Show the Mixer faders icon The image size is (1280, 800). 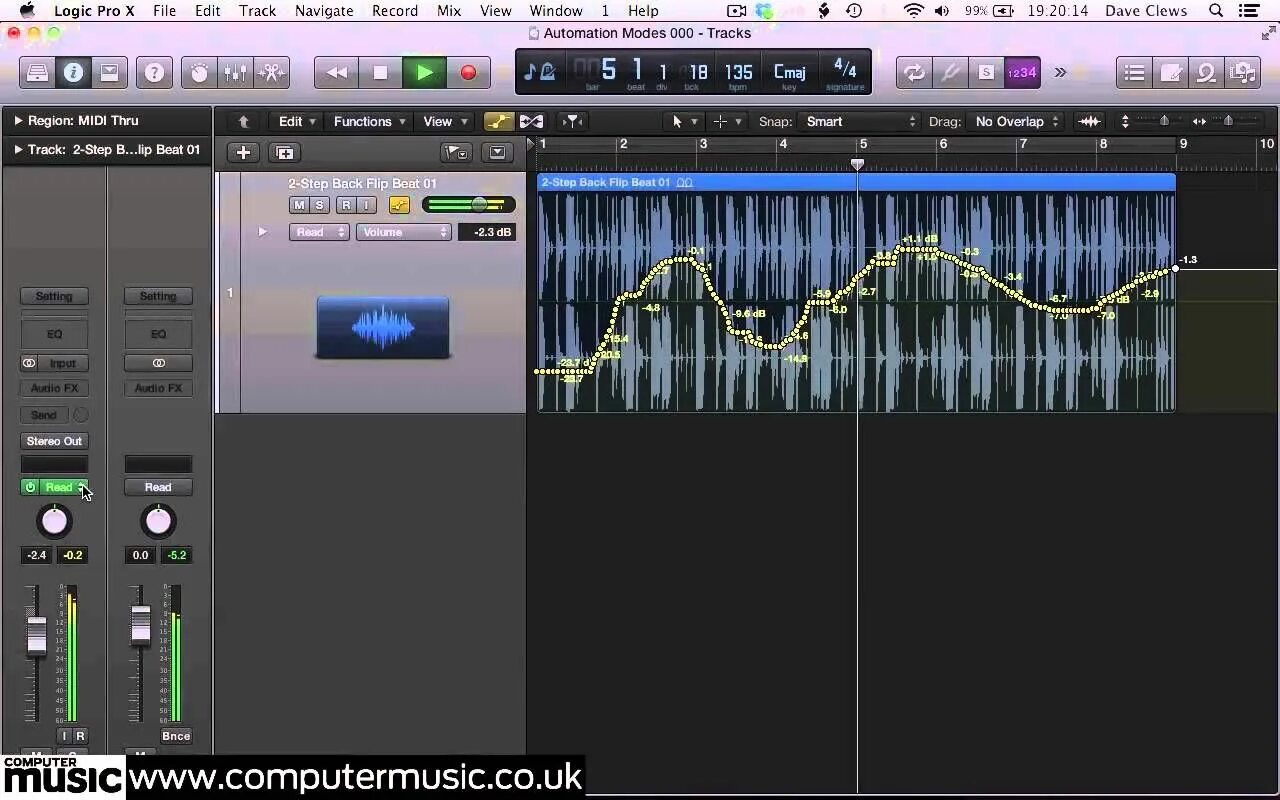point(236,73)
